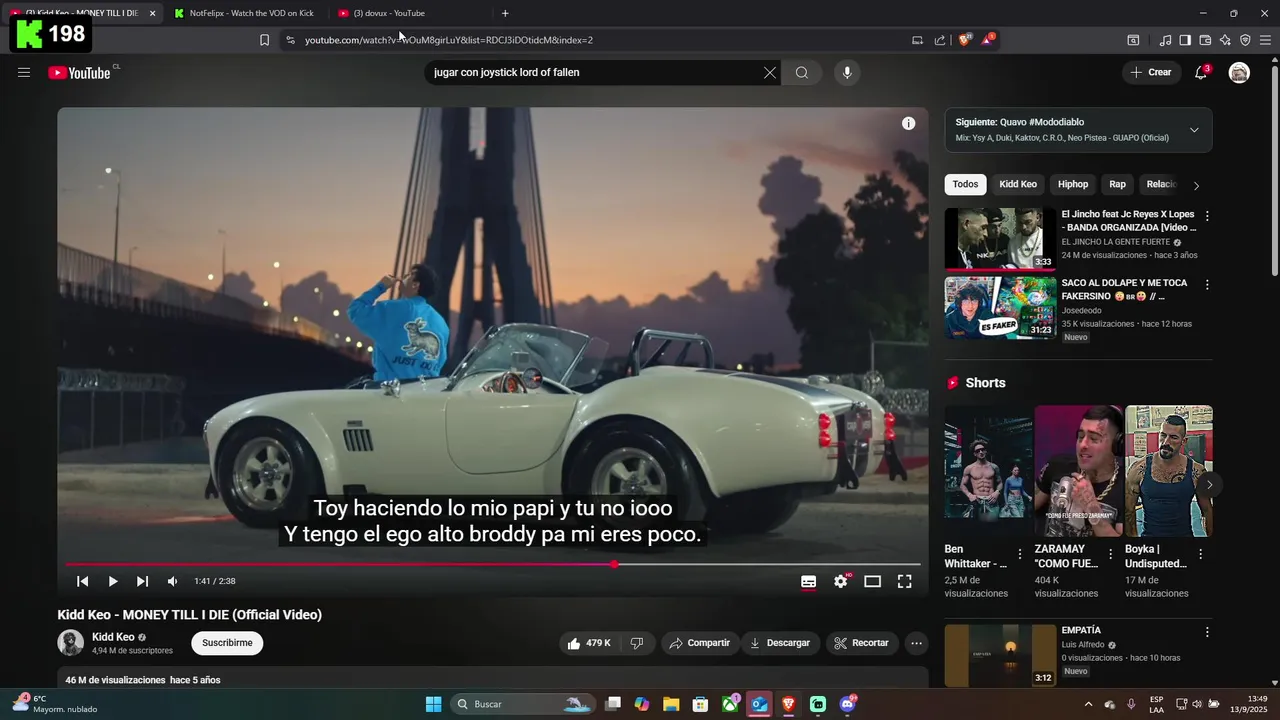This screenshot has width=1280, height=720.
Task: Open options for EMPATÍA video
Action: 1207,632
